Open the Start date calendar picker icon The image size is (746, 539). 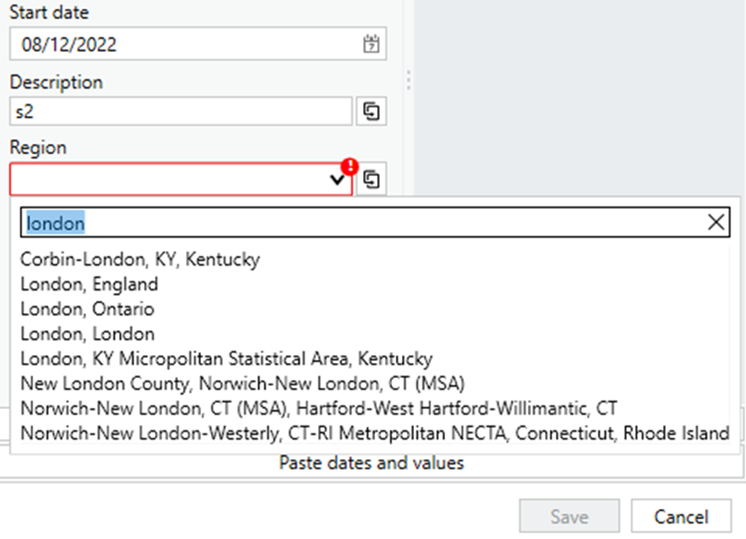[x=371, y=44]
